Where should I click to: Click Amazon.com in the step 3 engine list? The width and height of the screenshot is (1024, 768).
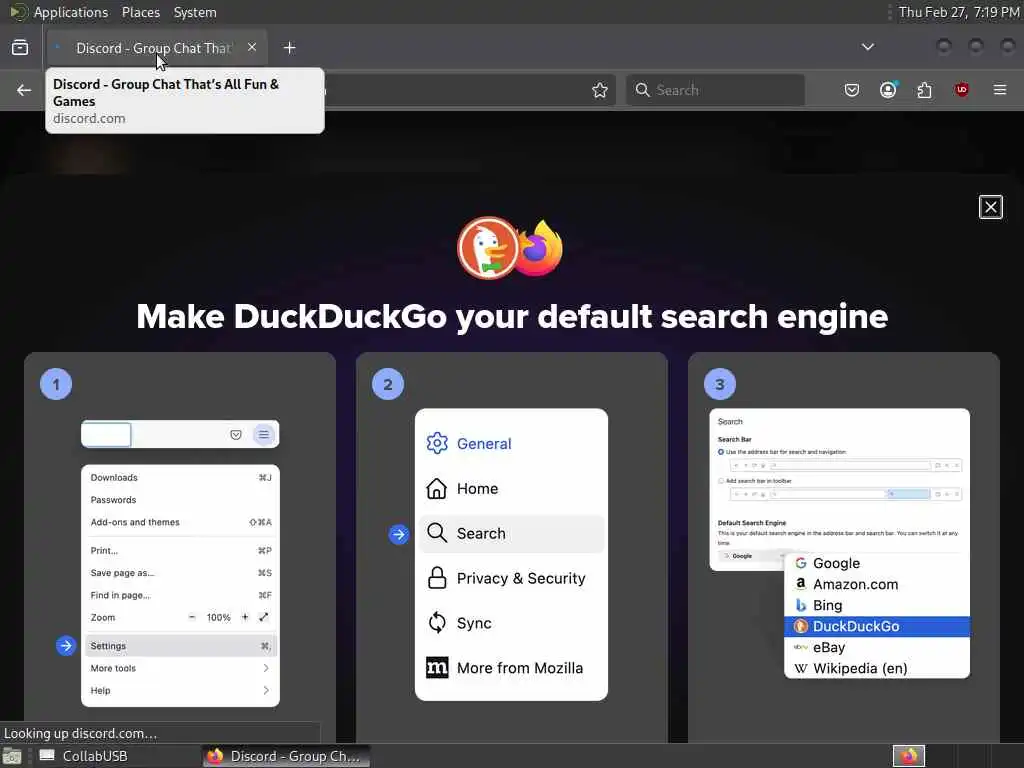click(x=877, y=584)
